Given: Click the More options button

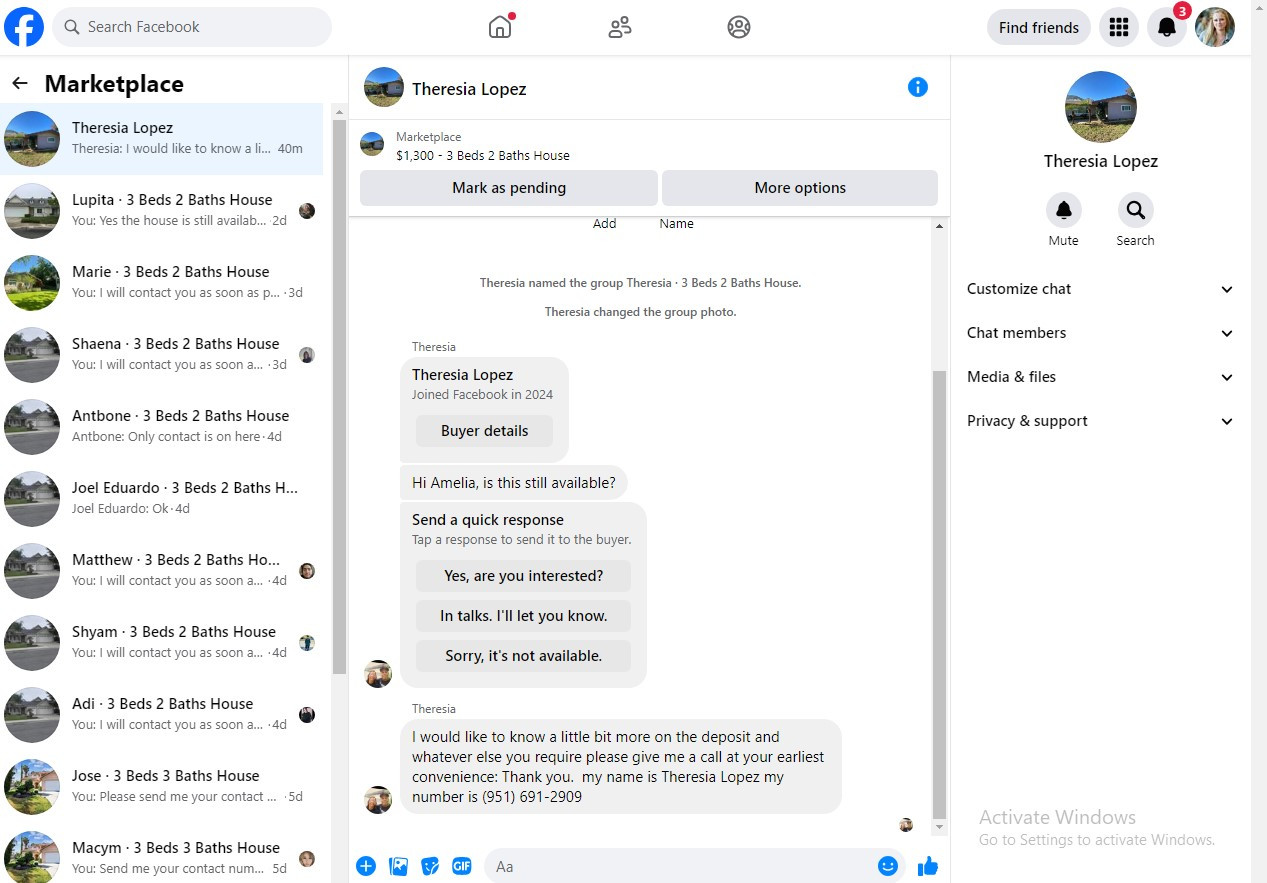Looking at the screenshot, I should point(800,188).
